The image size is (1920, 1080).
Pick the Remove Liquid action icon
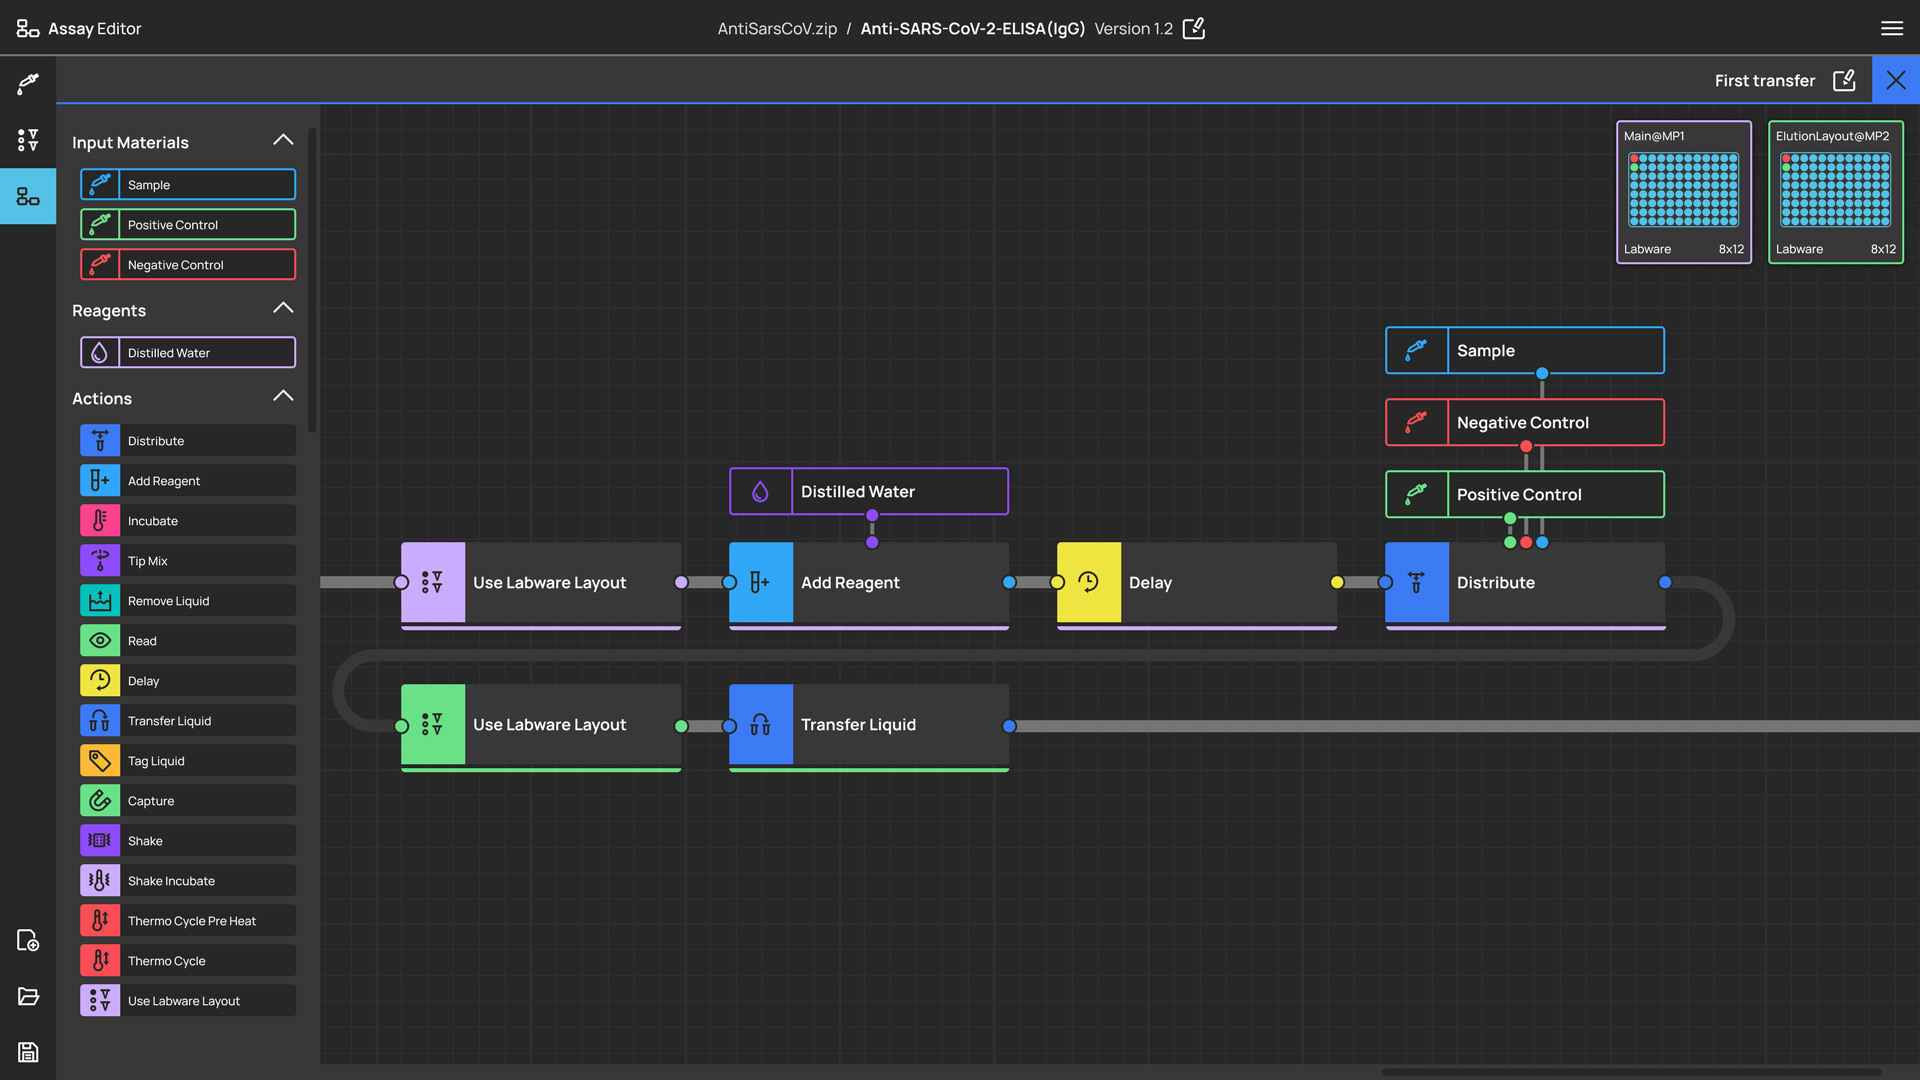[100, 601]
